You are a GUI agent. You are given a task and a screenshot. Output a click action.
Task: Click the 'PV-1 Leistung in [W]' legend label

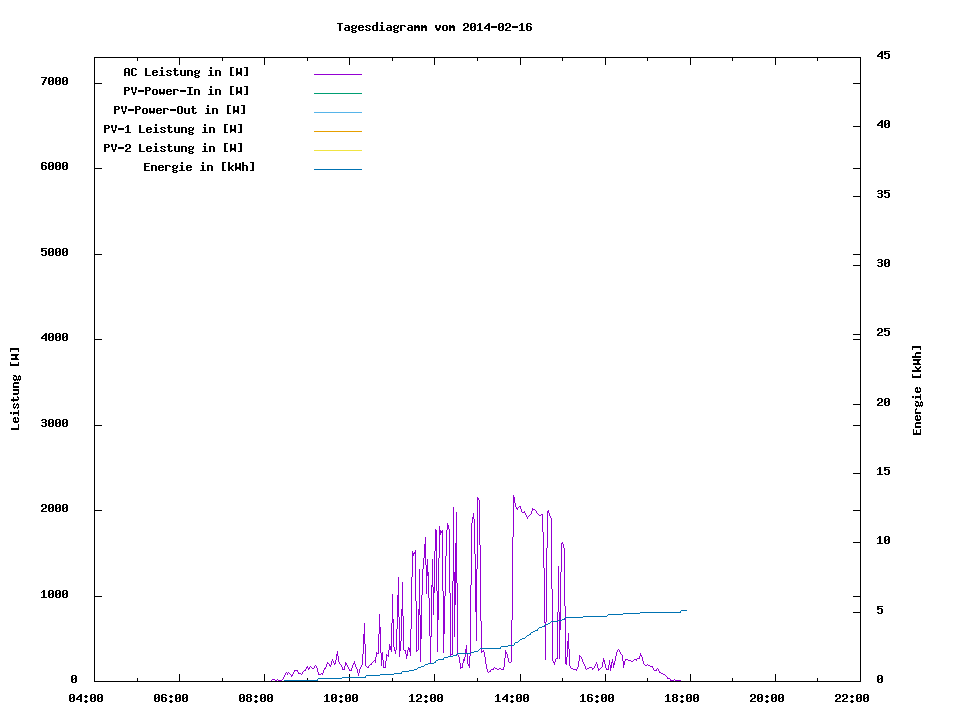click(x=173, y=129)
